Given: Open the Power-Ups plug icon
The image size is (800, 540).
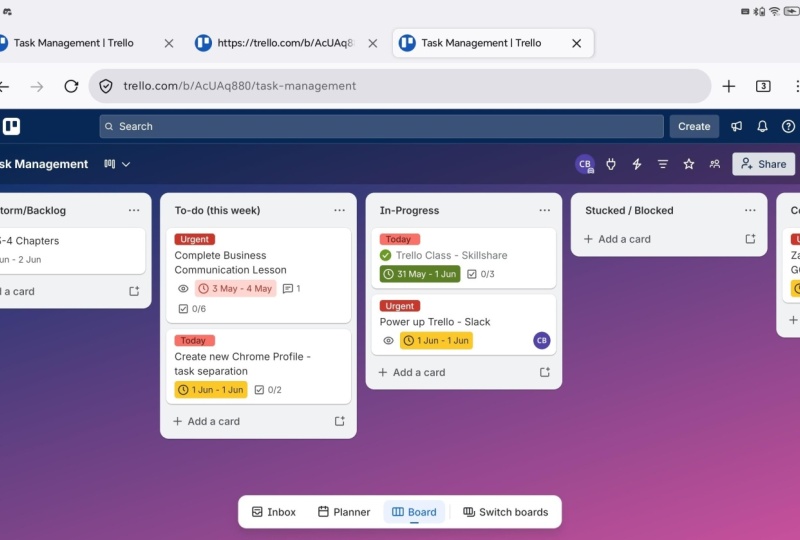Looking at the screenshot, I should [611, 164].
